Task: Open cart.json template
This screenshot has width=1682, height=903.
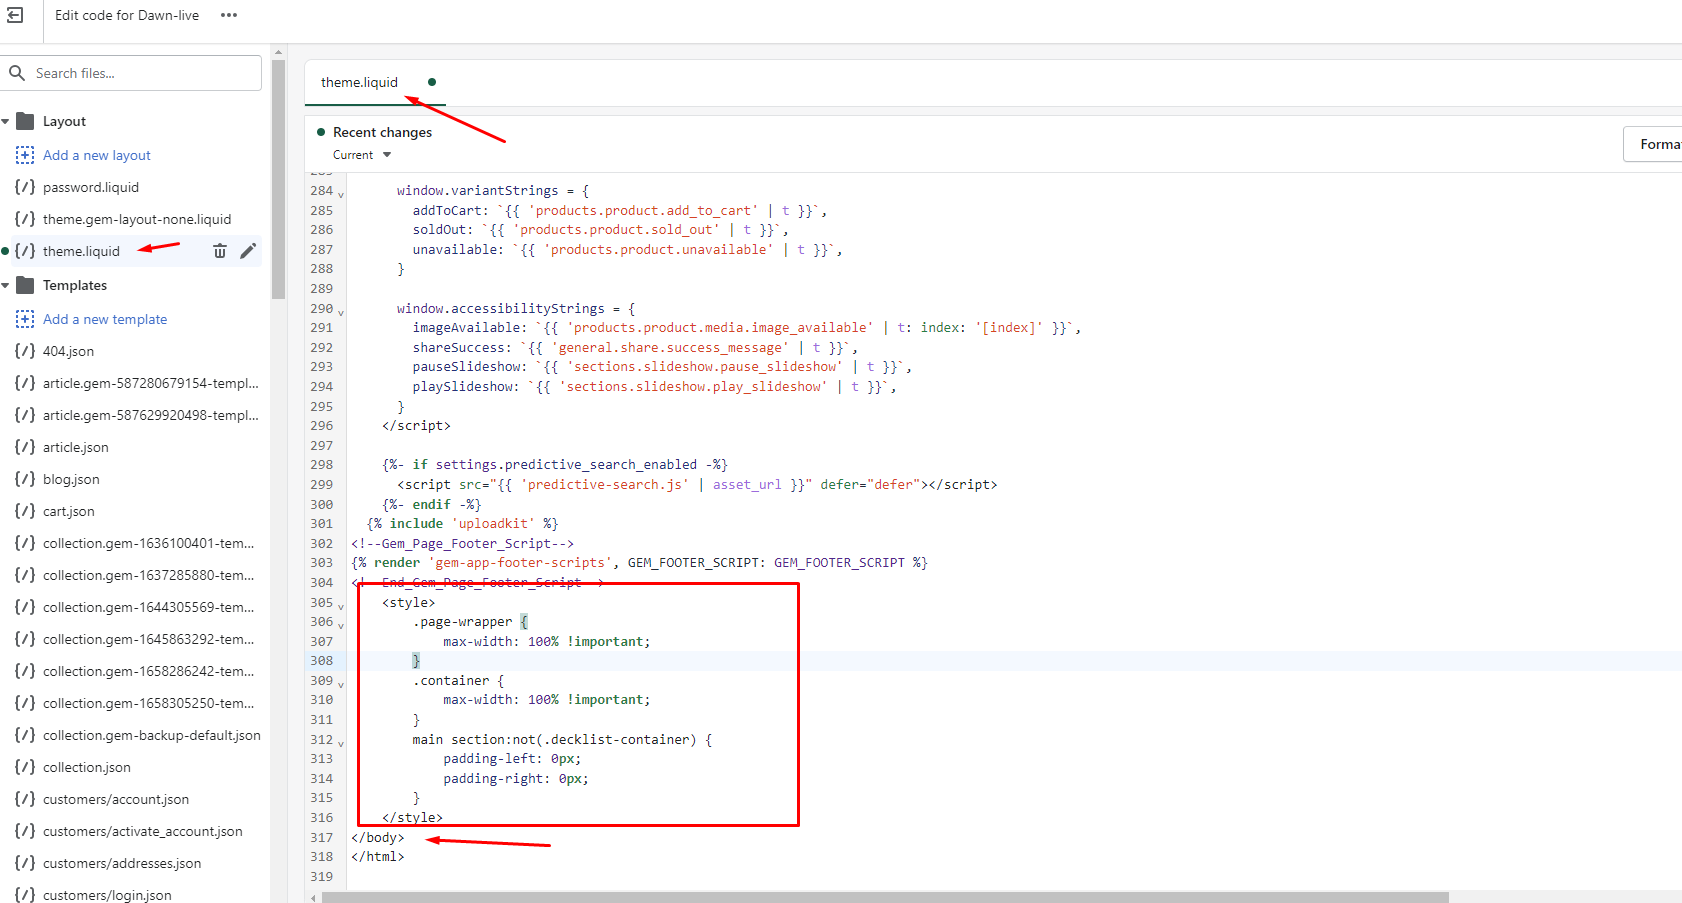Action: pos(69,511)
